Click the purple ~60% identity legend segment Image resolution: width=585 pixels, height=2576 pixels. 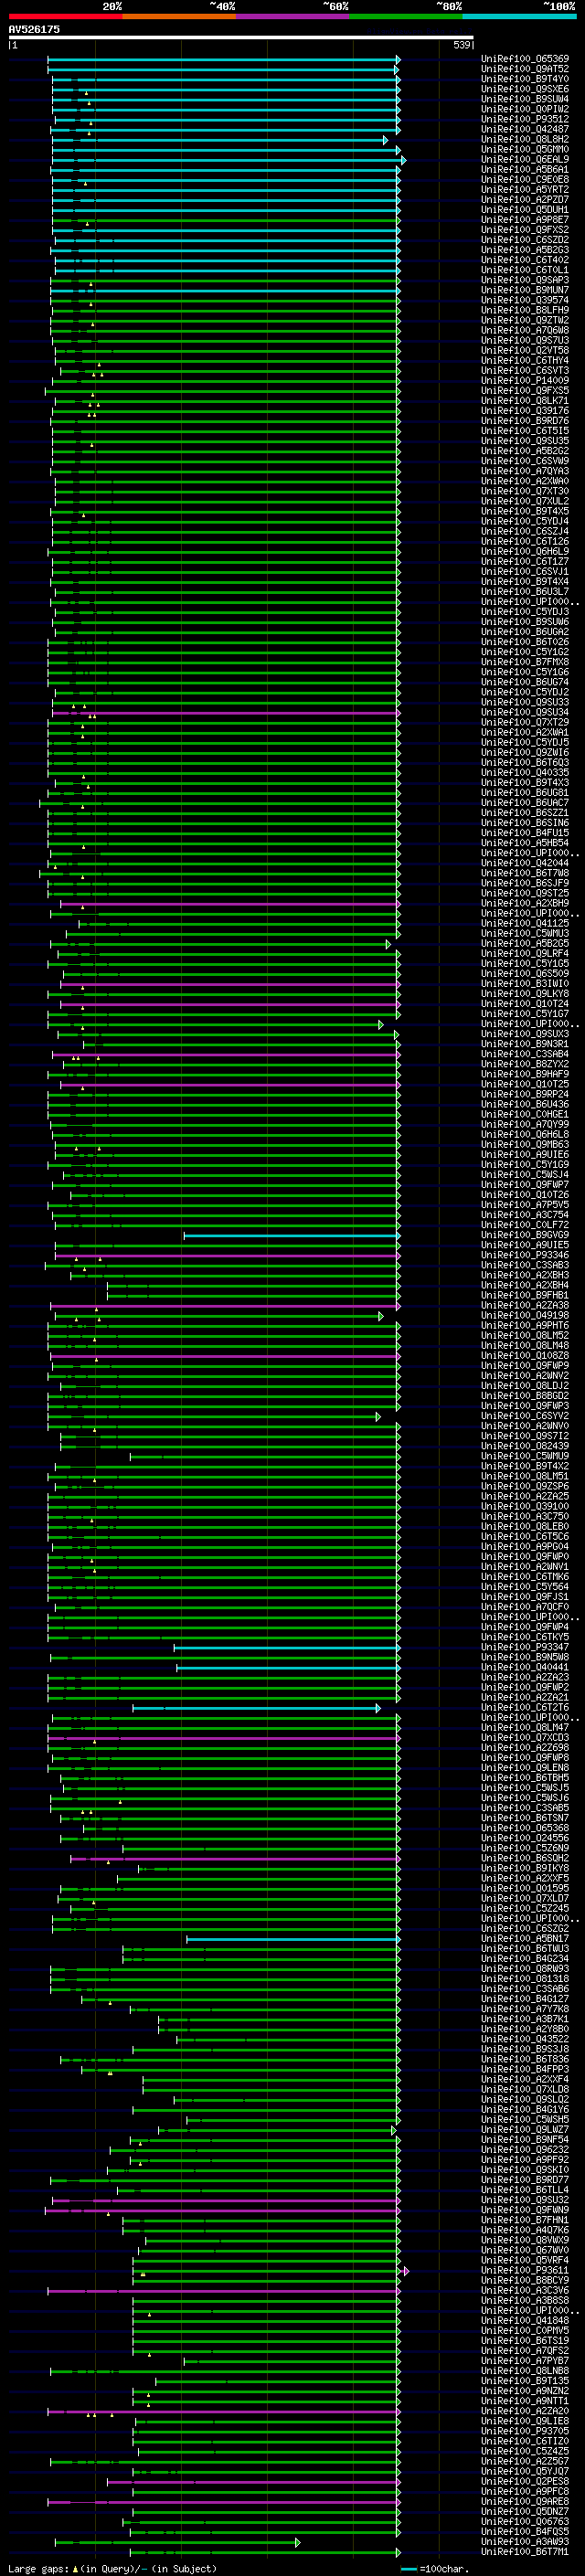tap(293, 16)
